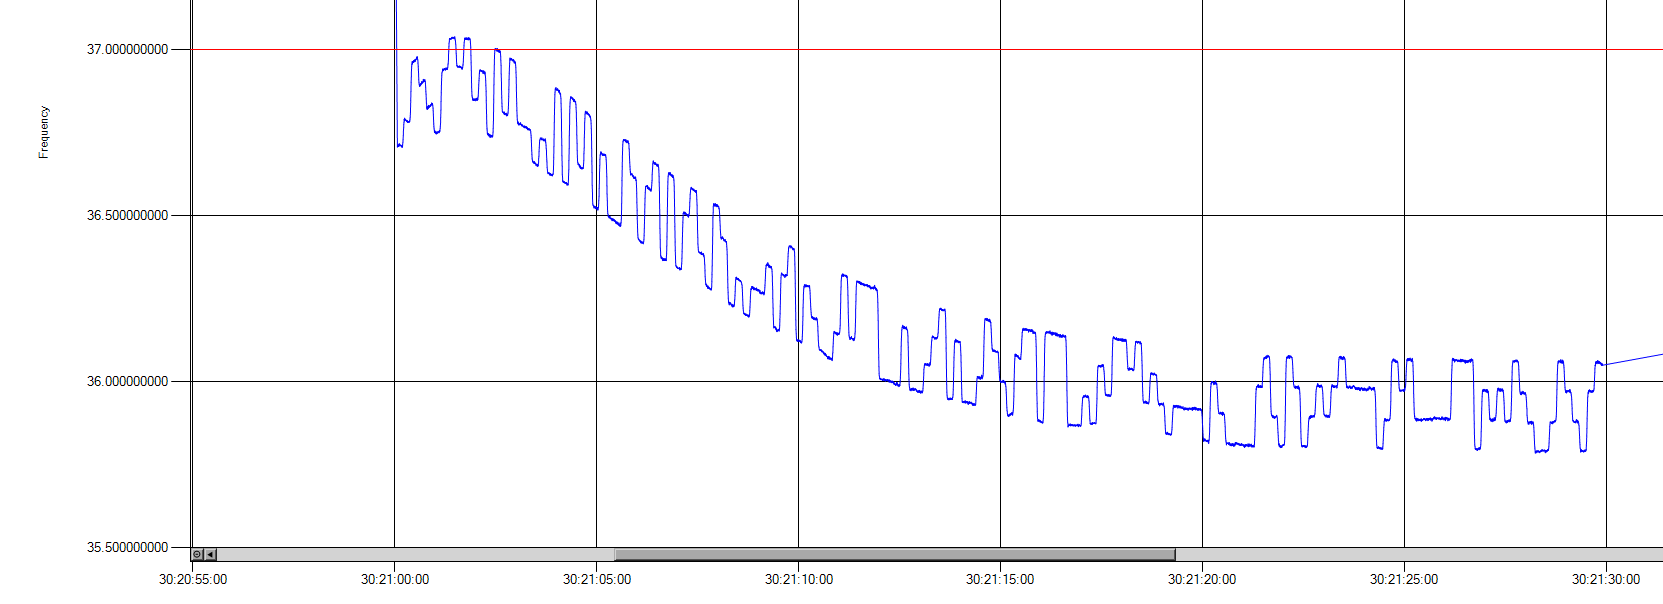Click the 30:21:25:00 time axis label
The height and width of the screenshot is (604, 1663).
[x=1404, y=579]
